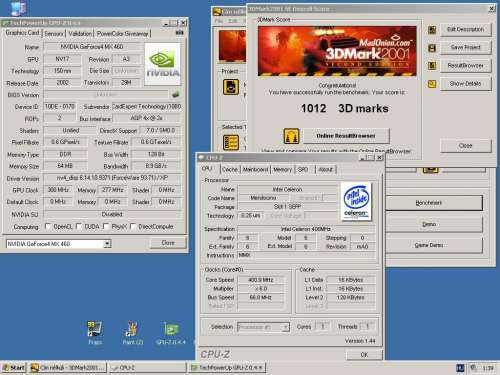Switch to the Memory tab in CPU-Z
Viewport: 500px width, 375px height.
pyautogui.click(x=282, y=170)
